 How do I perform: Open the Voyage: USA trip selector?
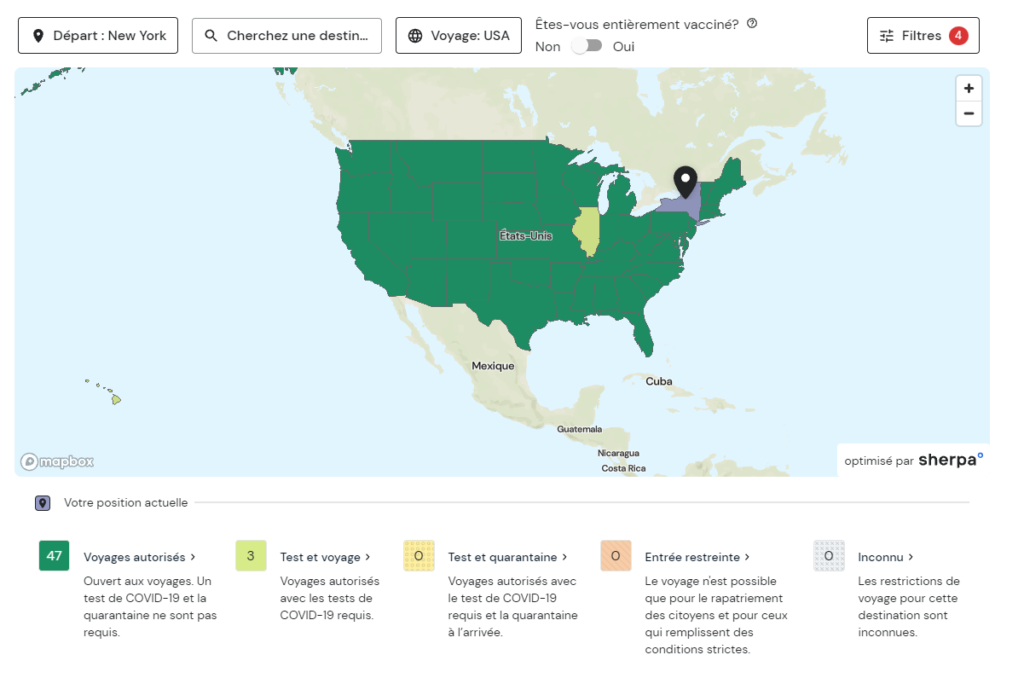coord(459,36)
